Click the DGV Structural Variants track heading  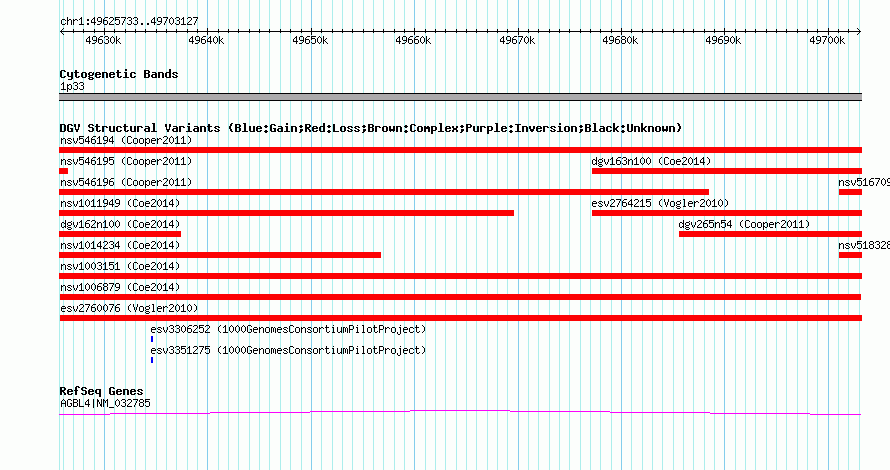(x=370, y=128)
